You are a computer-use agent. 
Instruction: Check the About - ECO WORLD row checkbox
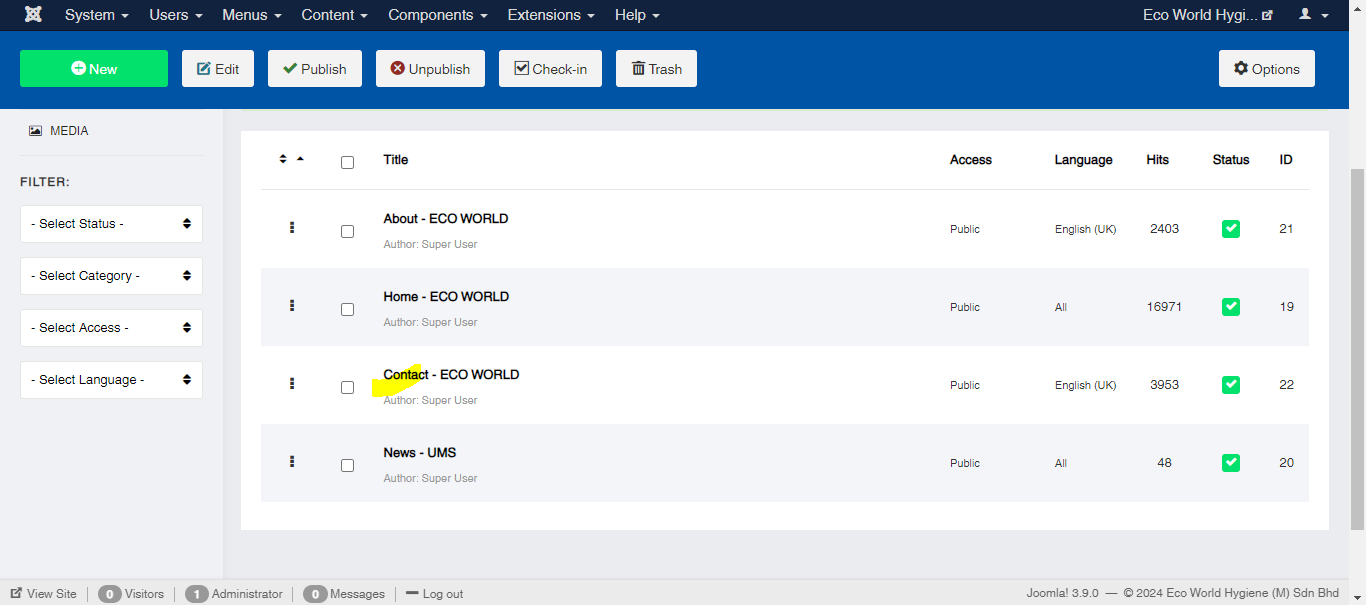click(x=347, y=231)
